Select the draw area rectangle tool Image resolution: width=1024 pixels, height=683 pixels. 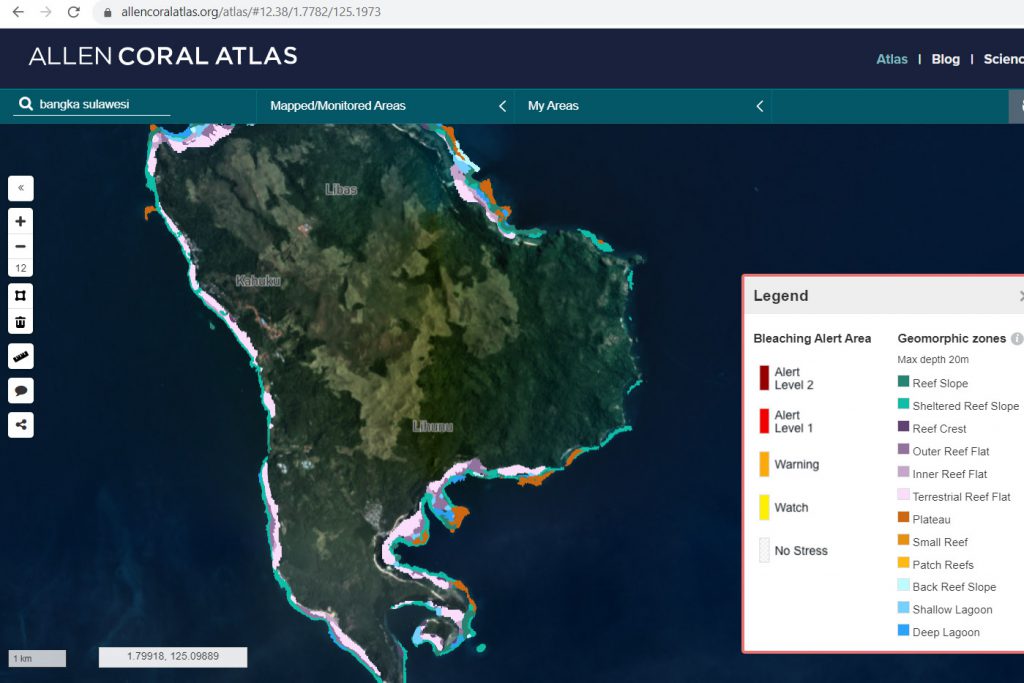click(x=20, y=294)
